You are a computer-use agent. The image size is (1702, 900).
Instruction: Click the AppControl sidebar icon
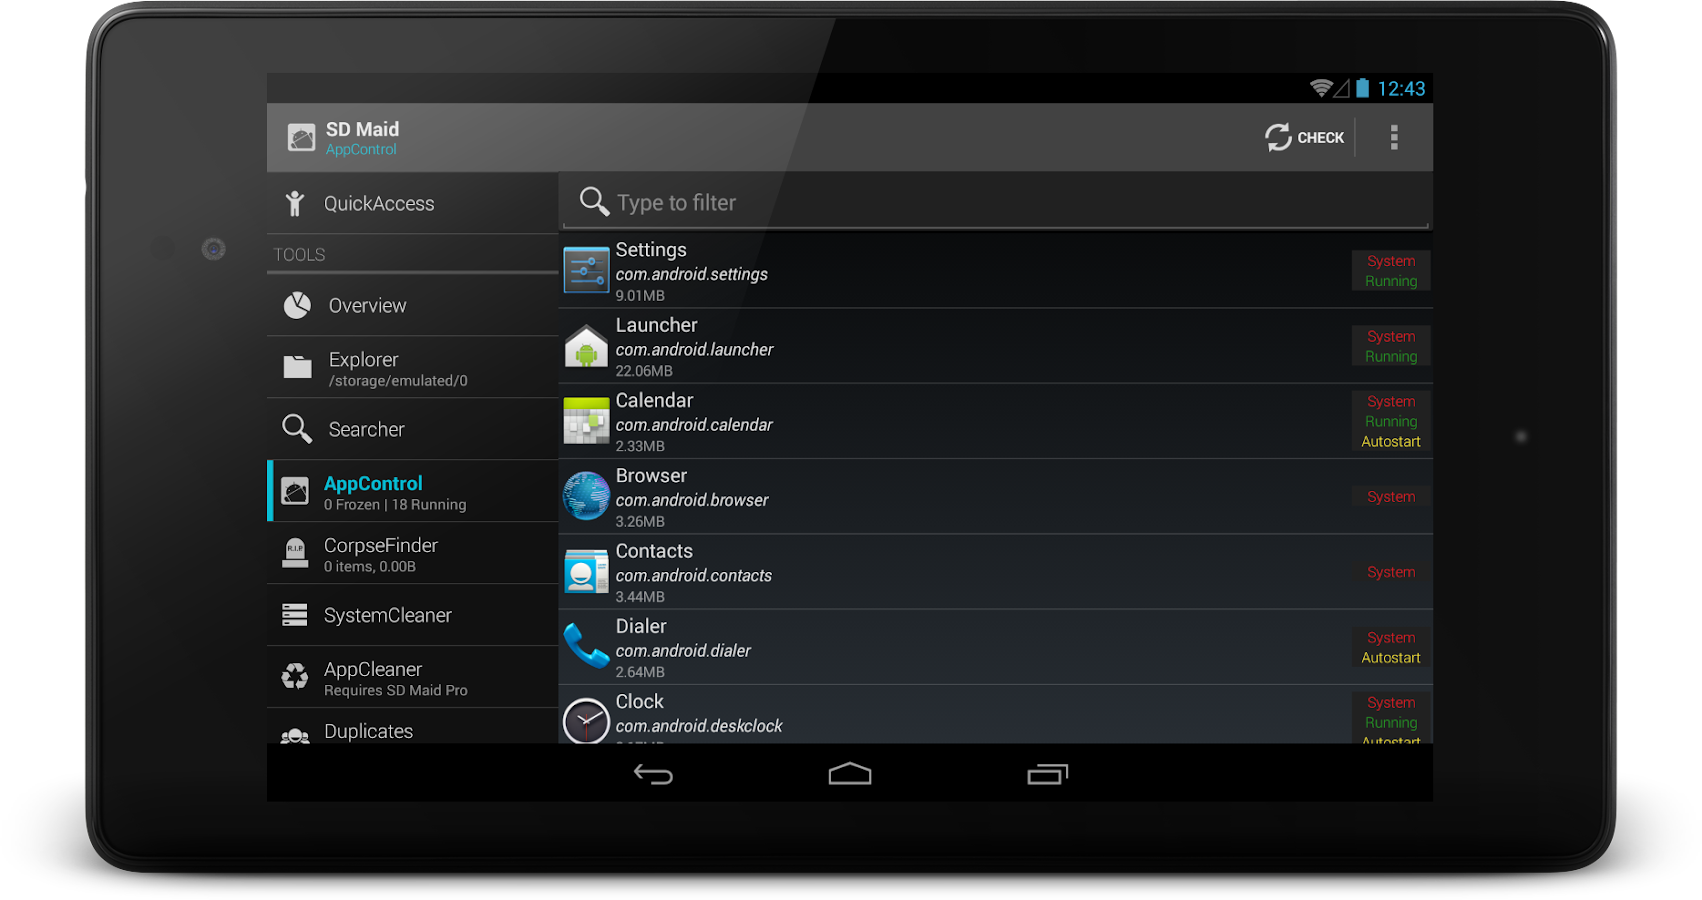tap(295, 491)
